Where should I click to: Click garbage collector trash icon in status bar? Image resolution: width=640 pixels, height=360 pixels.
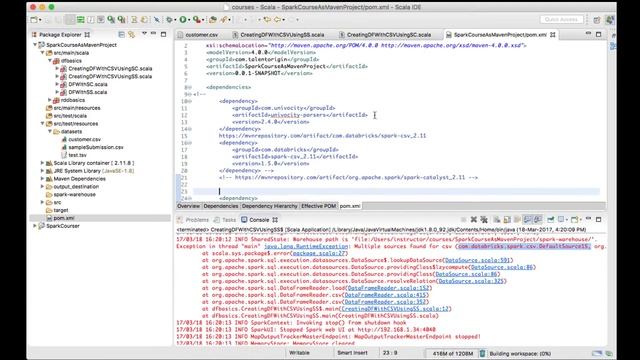click(482, 353)
